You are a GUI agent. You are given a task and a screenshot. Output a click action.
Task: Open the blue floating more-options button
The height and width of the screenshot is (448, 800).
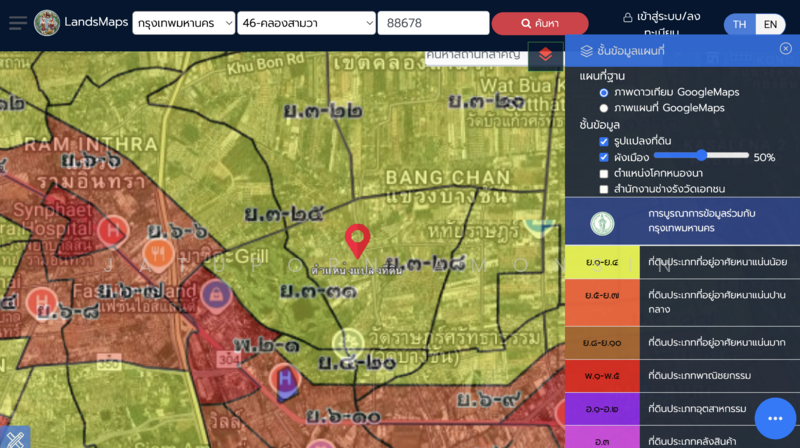775,418
